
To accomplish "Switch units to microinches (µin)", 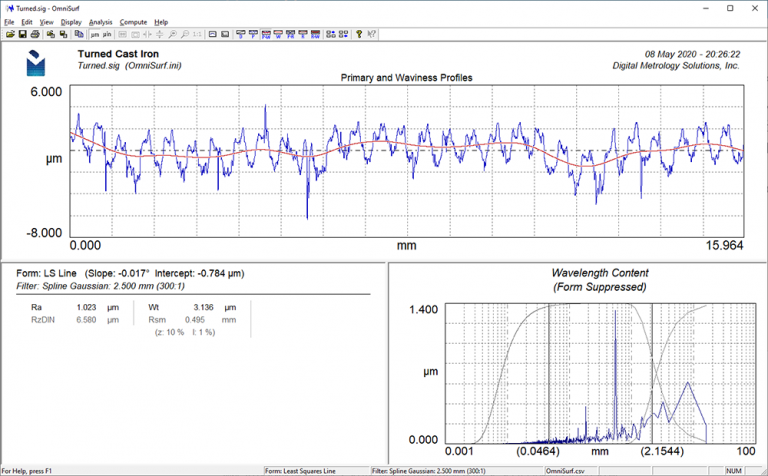I will click(107, 34).
